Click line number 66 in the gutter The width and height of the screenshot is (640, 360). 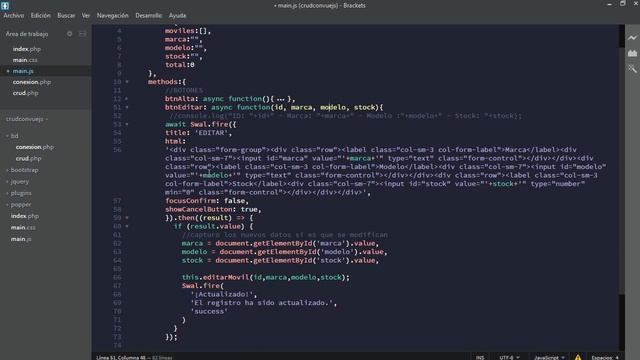(117, 277)
